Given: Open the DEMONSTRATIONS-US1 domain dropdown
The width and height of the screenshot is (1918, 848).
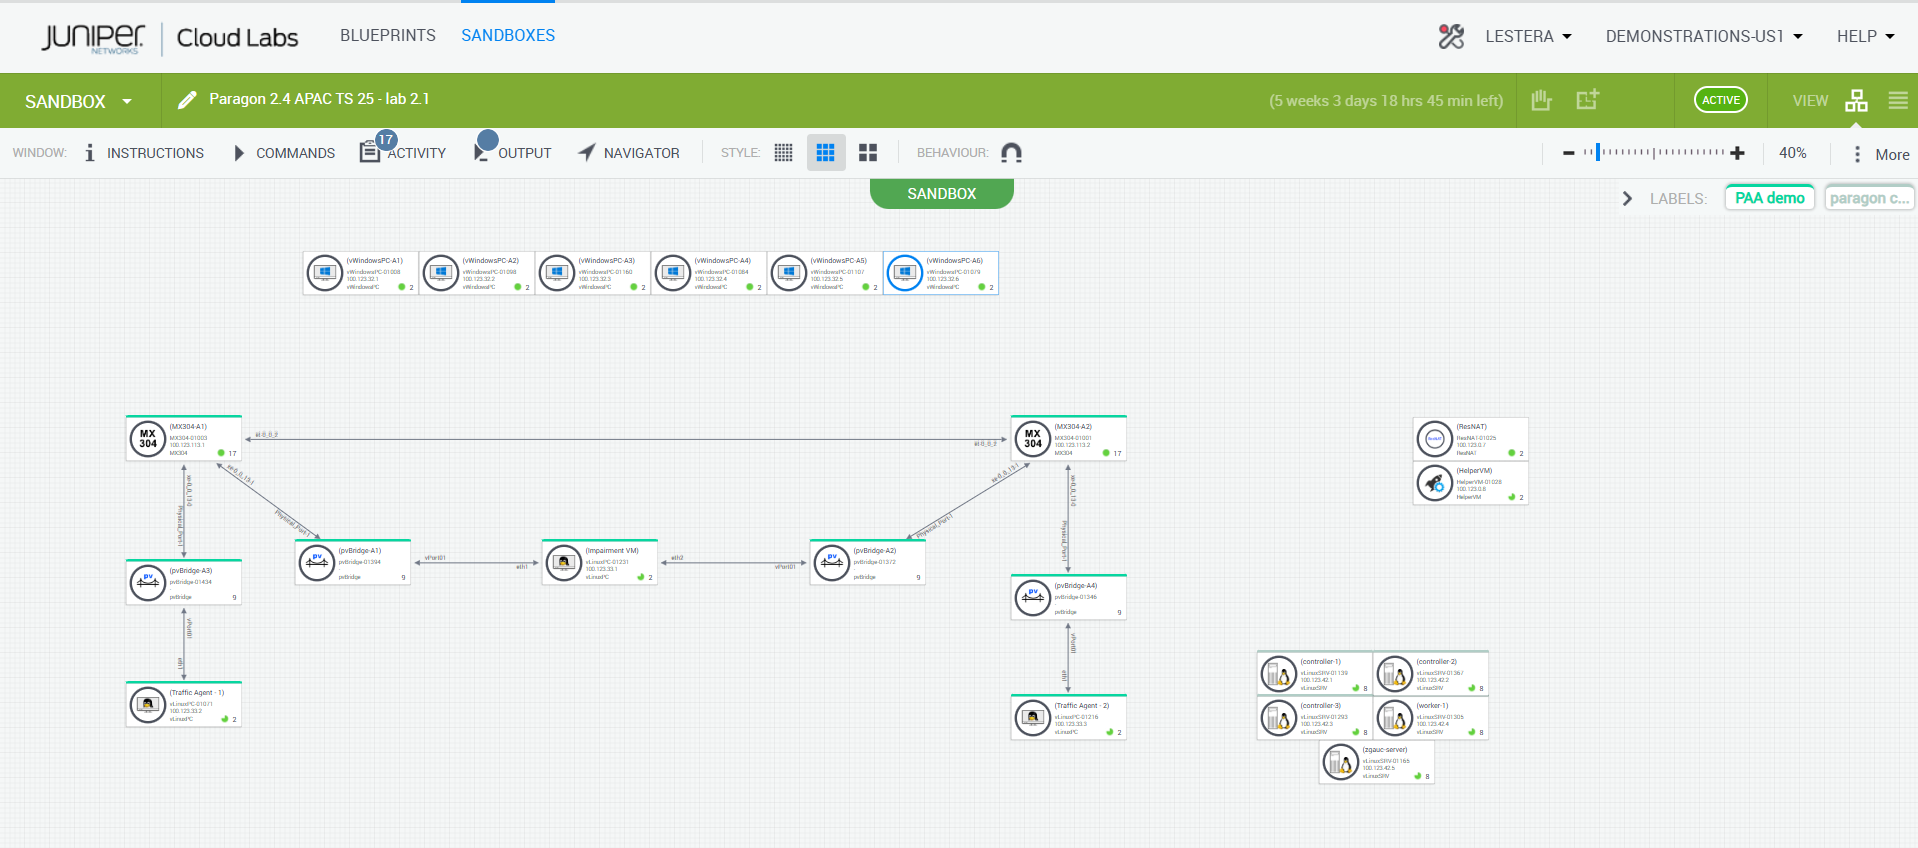Looking at the screenshot, I should (1704, 37).
